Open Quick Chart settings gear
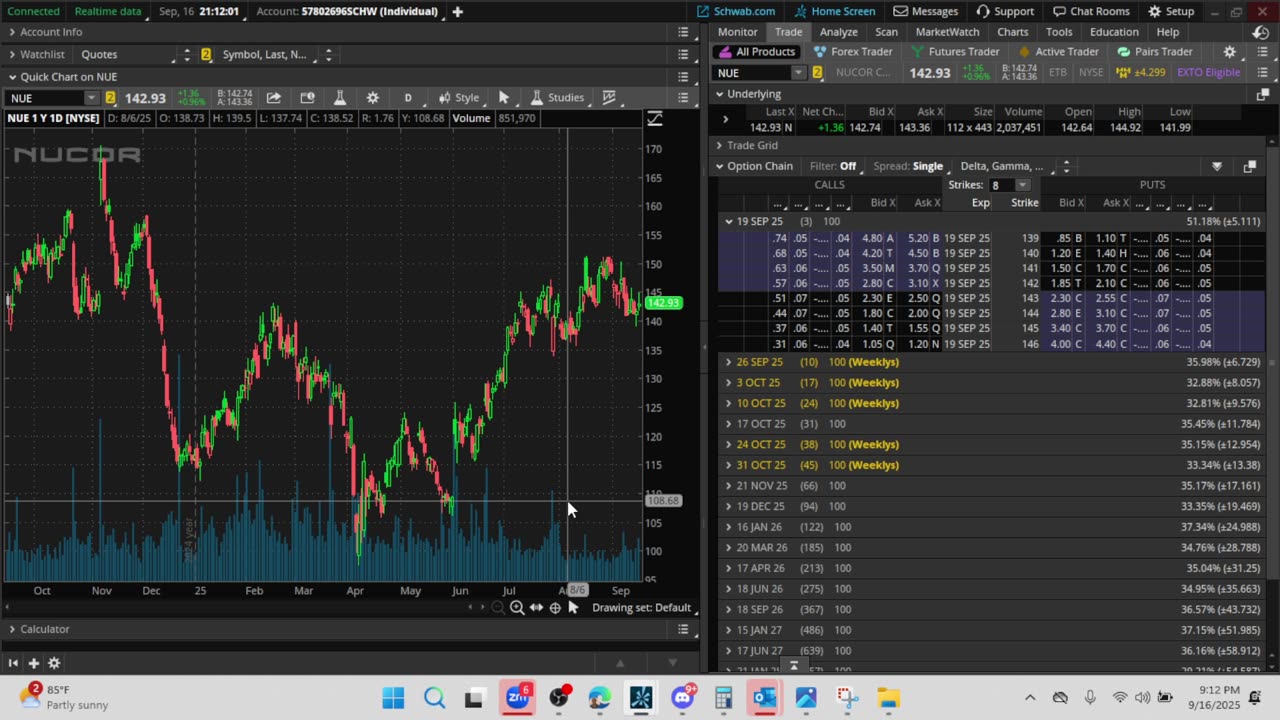Image resolution: width=1280 pixels, height=720 pixels. [373, 98]
